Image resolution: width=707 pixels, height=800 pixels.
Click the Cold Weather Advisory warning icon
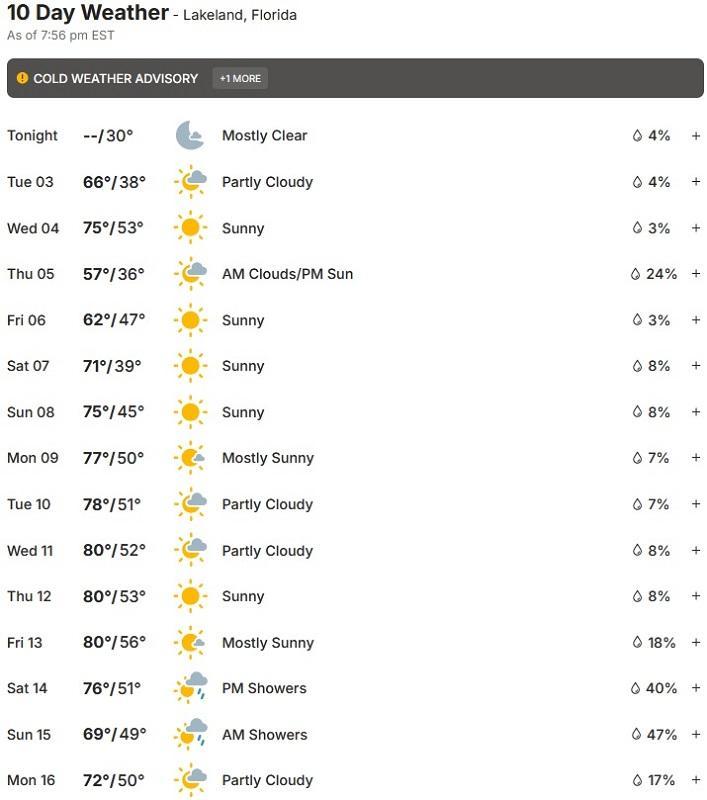click(x=22, y=78)
